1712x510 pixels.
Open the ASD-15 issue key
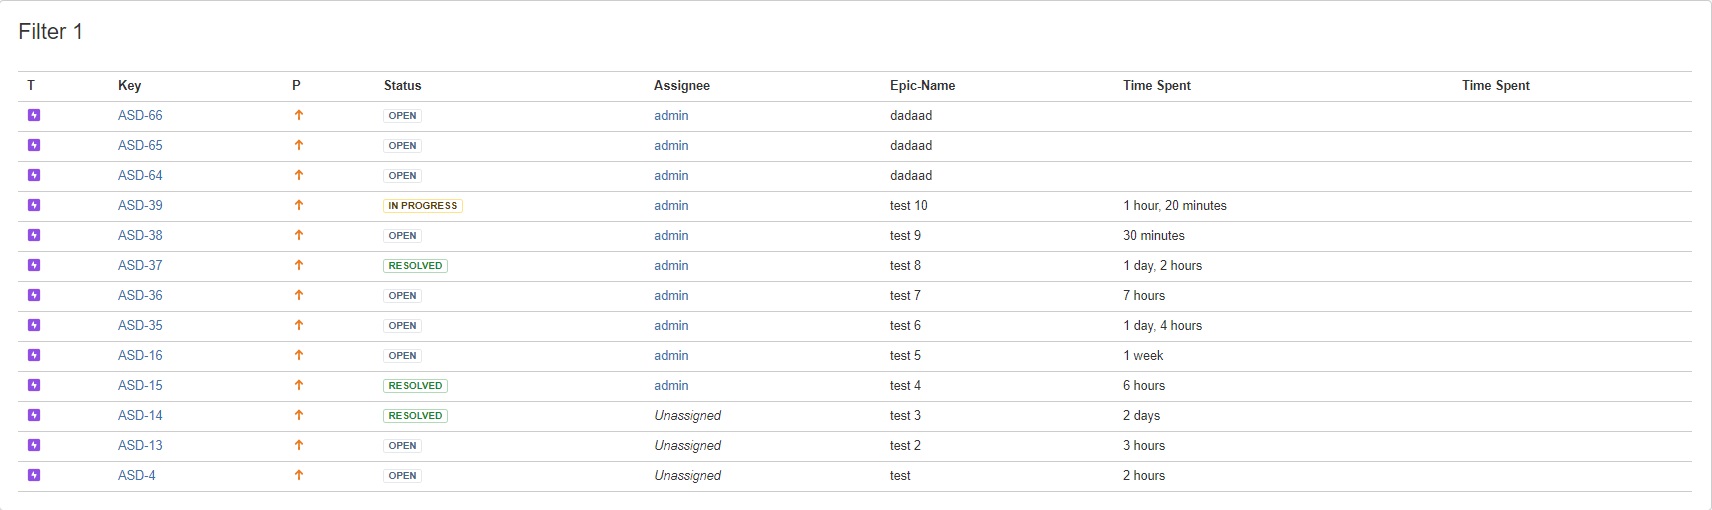click(140, 385)
